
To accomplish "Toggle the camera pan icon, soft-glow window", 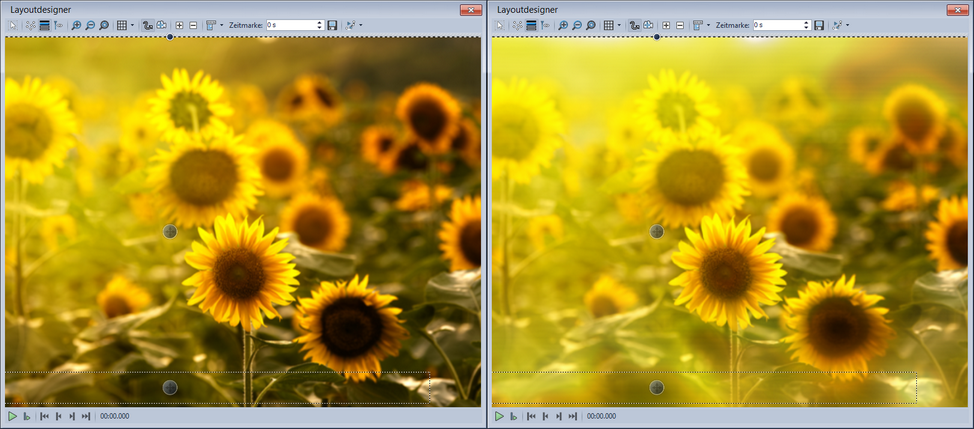I will (648, 25).
